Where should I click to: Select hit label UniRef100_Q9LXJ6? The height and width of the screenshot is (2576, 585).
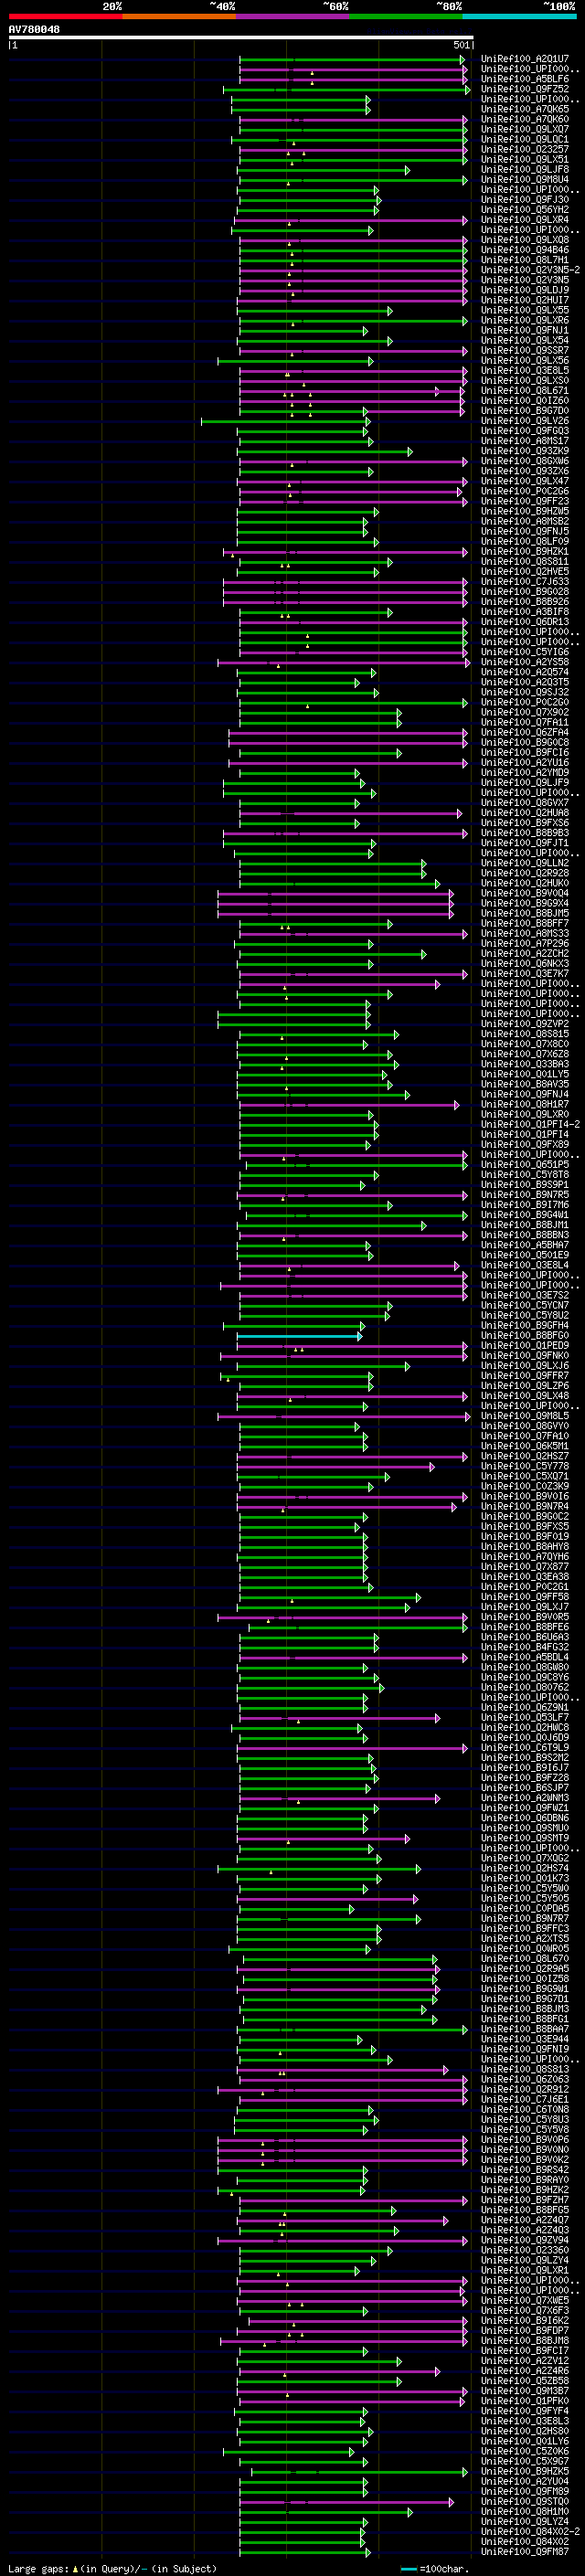[524, 1366]
